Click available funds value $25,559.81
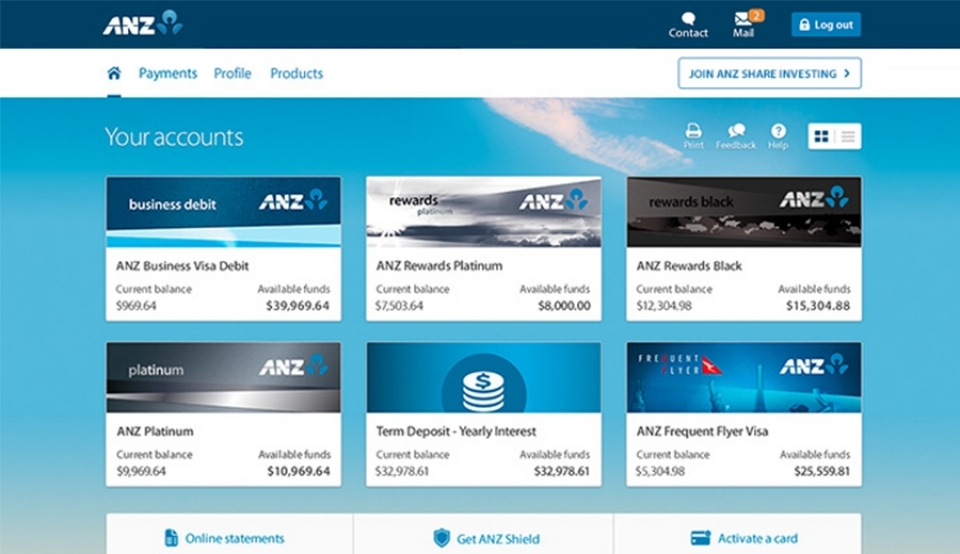This screenshot has width=960, height=554. [x=822, y=471]
